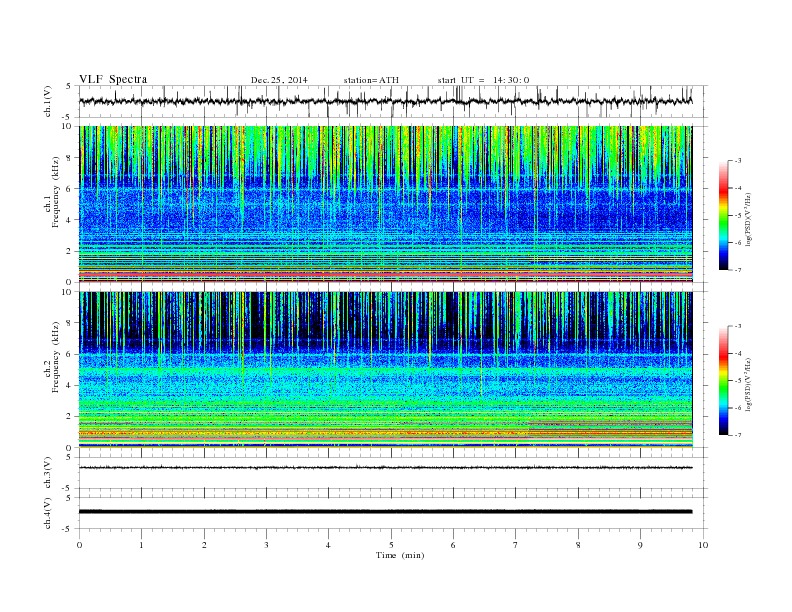This screenshot has width=792, height=612.
Task: Click the "9" tick label on time axis
Action: click(640, 545)
